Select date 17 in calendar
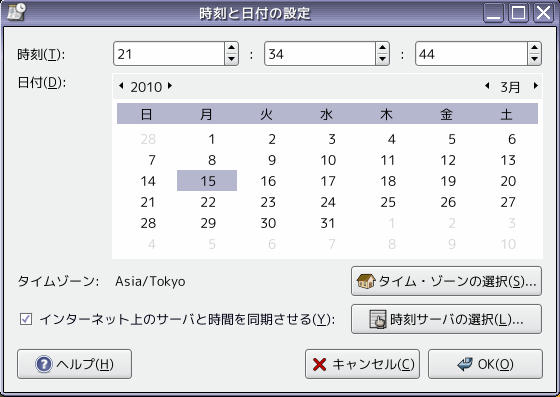The width and height of the screenshot is (560, 397). [x=328, y=181]
